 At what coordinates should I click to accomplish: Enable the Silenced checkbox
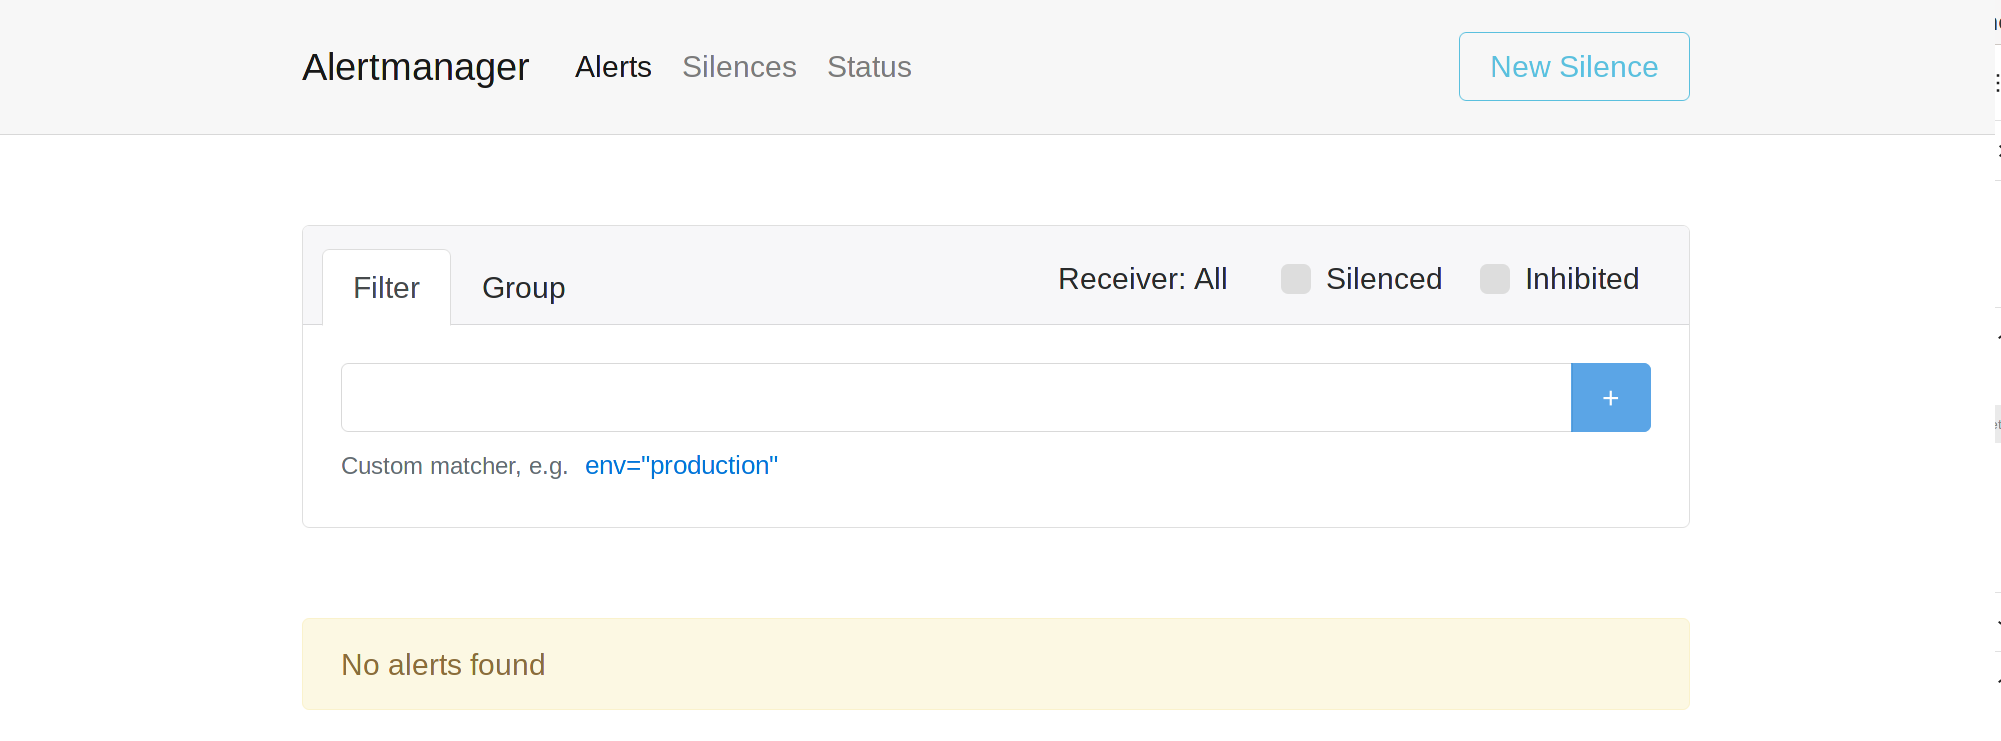point(1295,279)
